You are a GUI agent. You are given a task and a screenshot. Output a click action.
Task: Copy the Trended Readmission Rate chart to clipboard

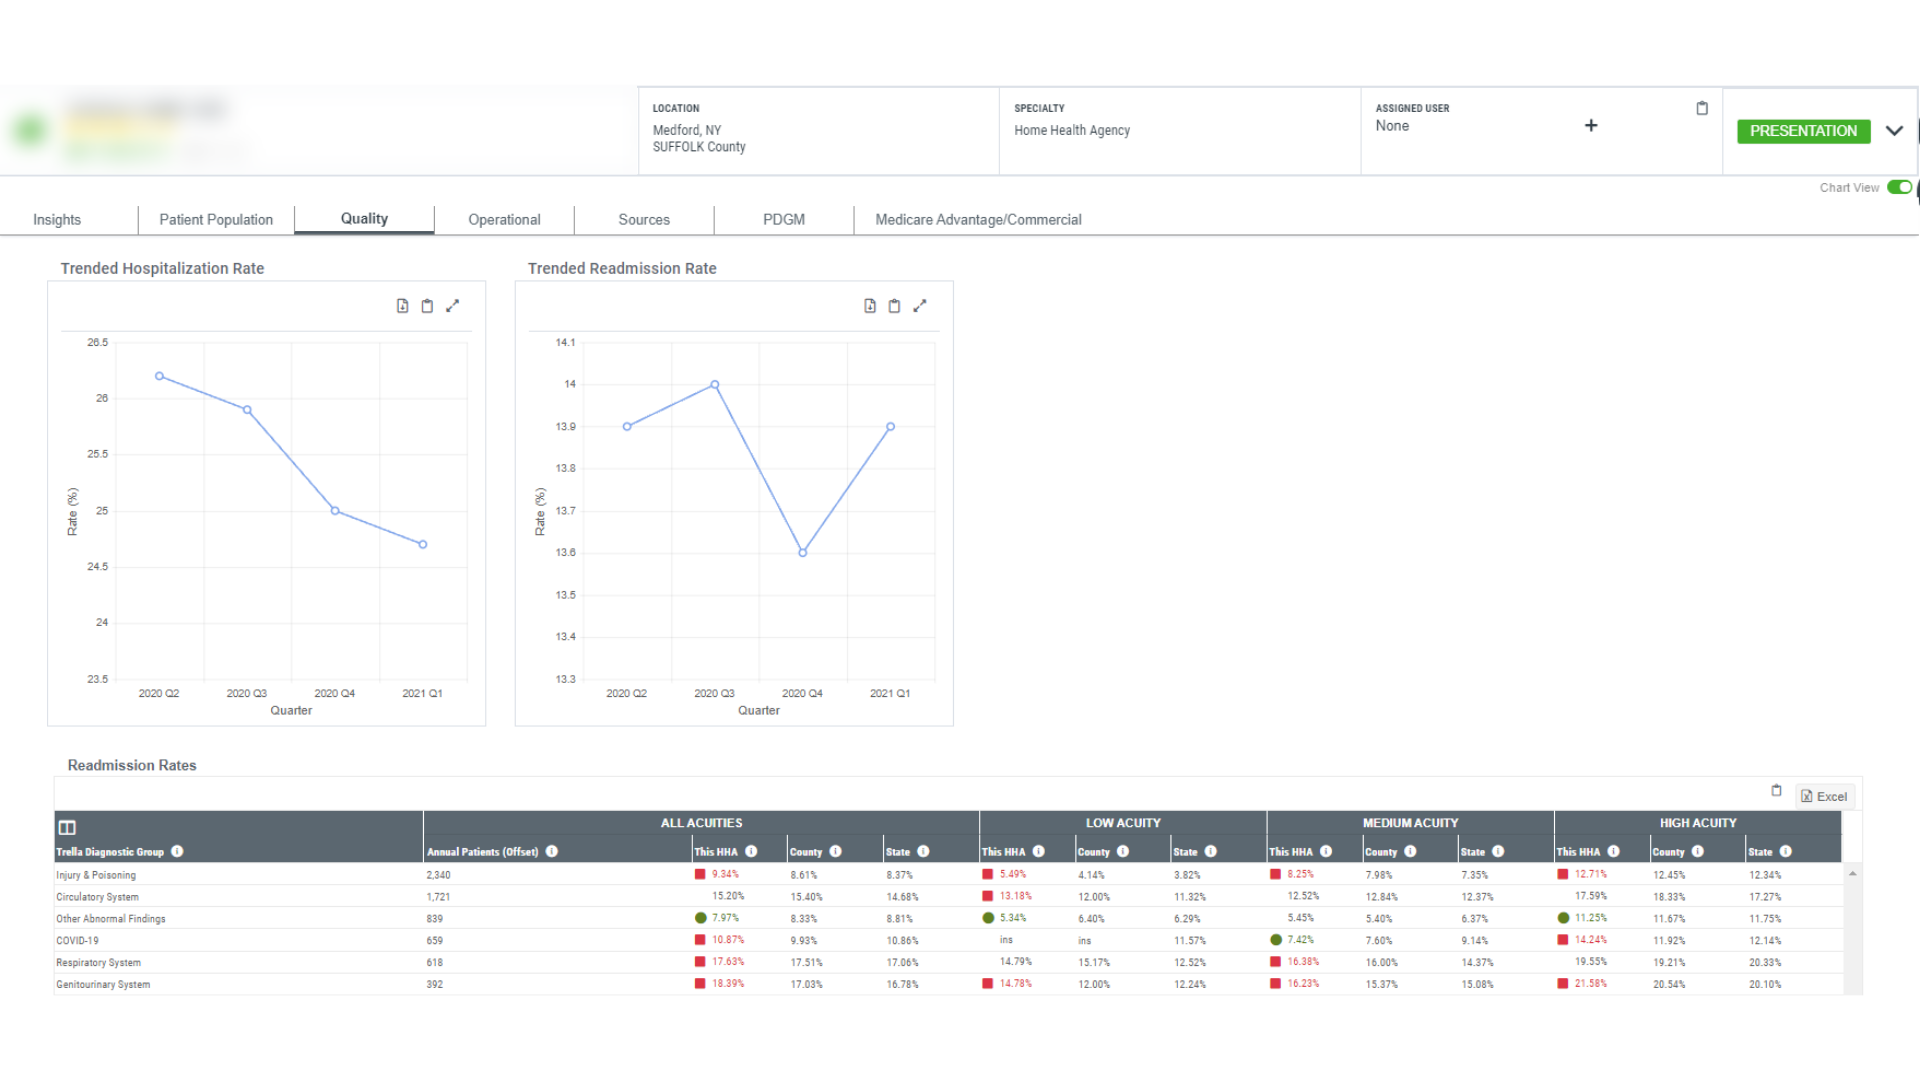[x=894, y=305]
